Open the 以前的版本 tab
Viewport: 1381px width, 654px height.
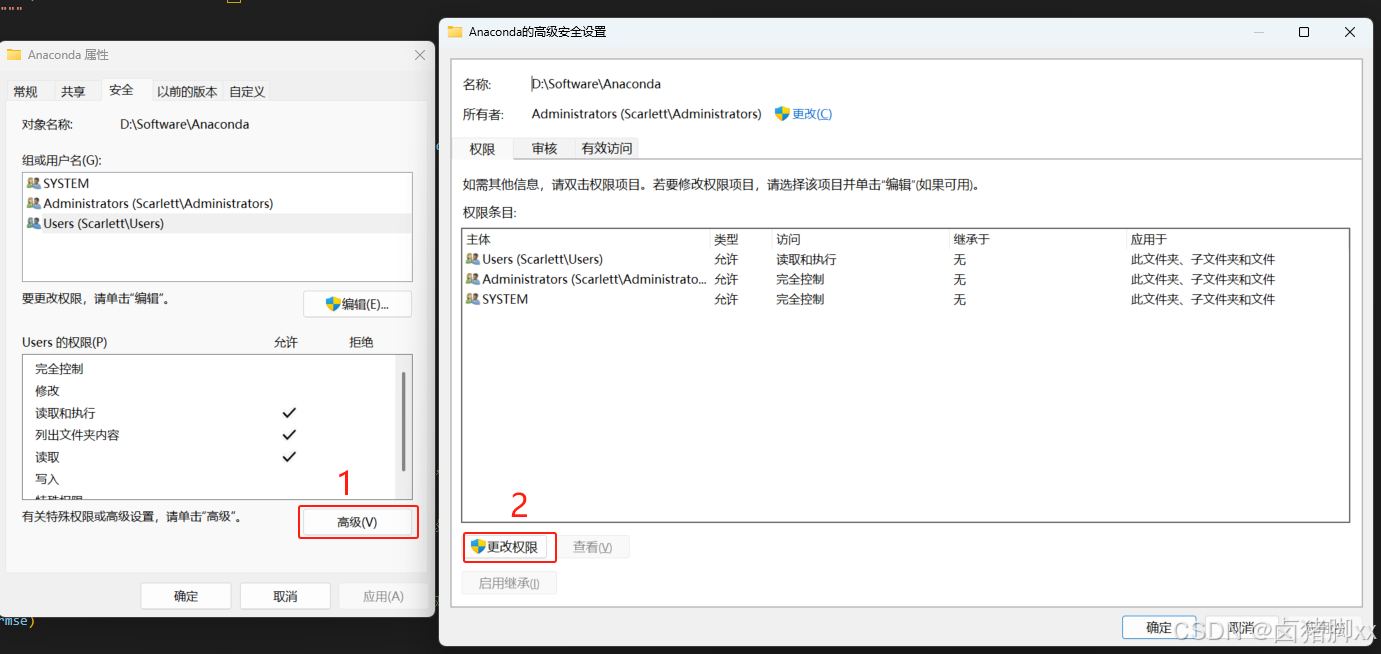tap(187, 90)
